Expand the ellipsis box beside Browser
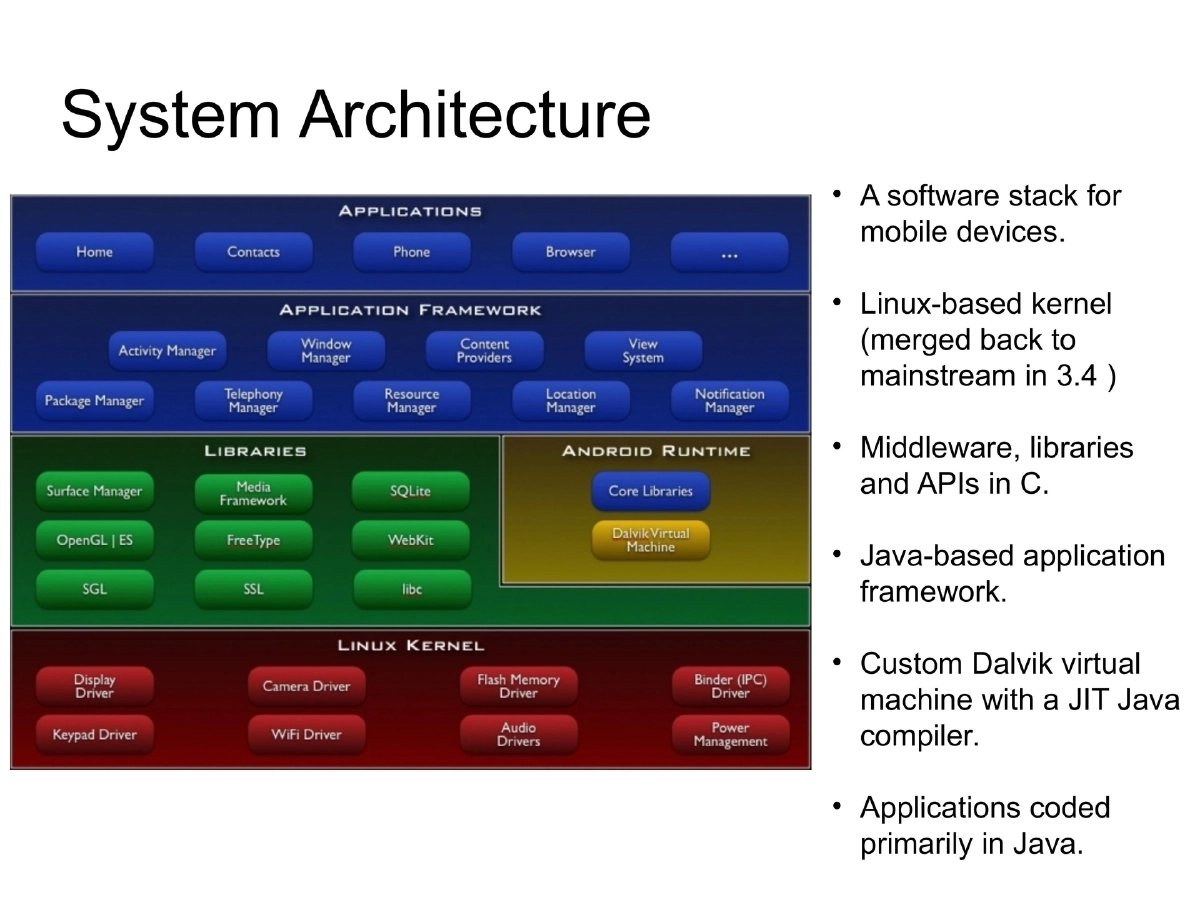The width and height of the screenshot is (1200, 900). pos(729,252)
